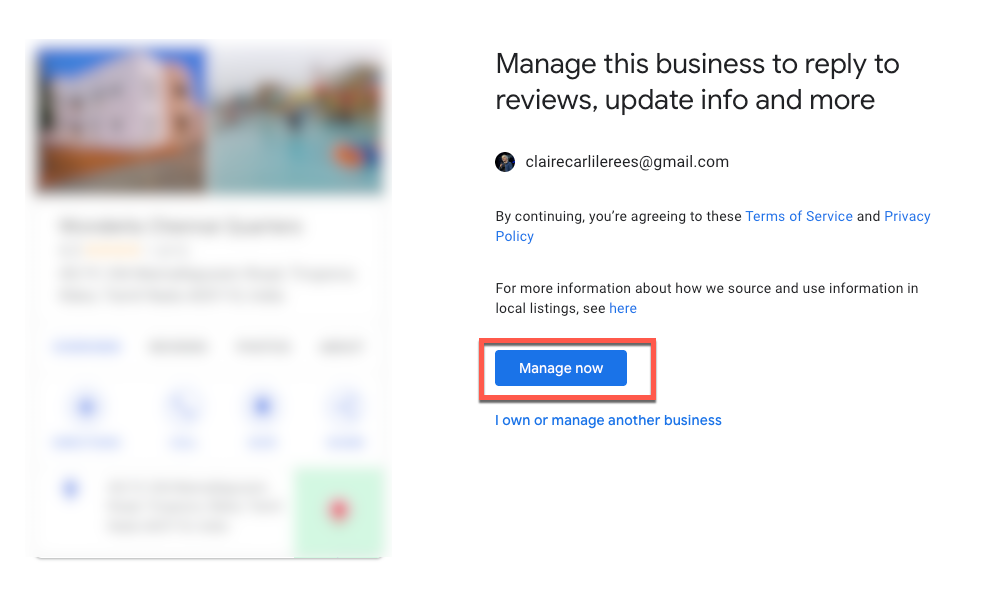Click the account profile avatar

(505, 162)
